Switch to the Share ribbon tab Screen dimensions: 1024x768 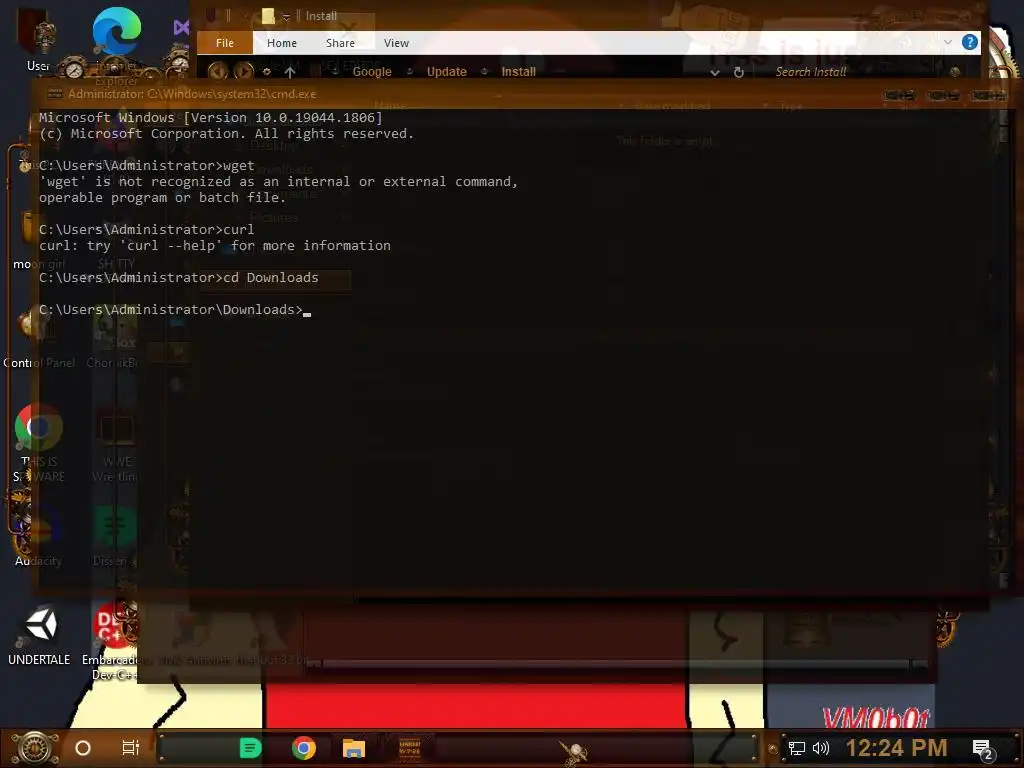[340, 43]
